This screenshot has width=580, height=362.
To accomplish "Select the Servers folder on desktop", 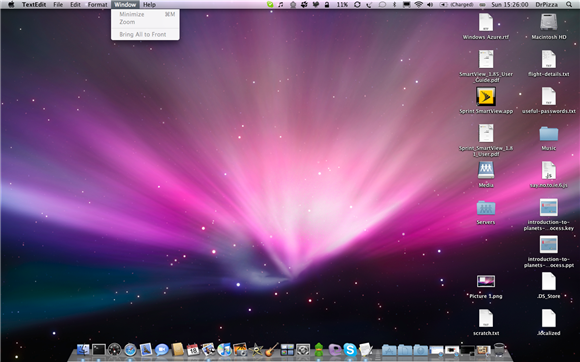I will pyautogui.click(x=486, y=207).
